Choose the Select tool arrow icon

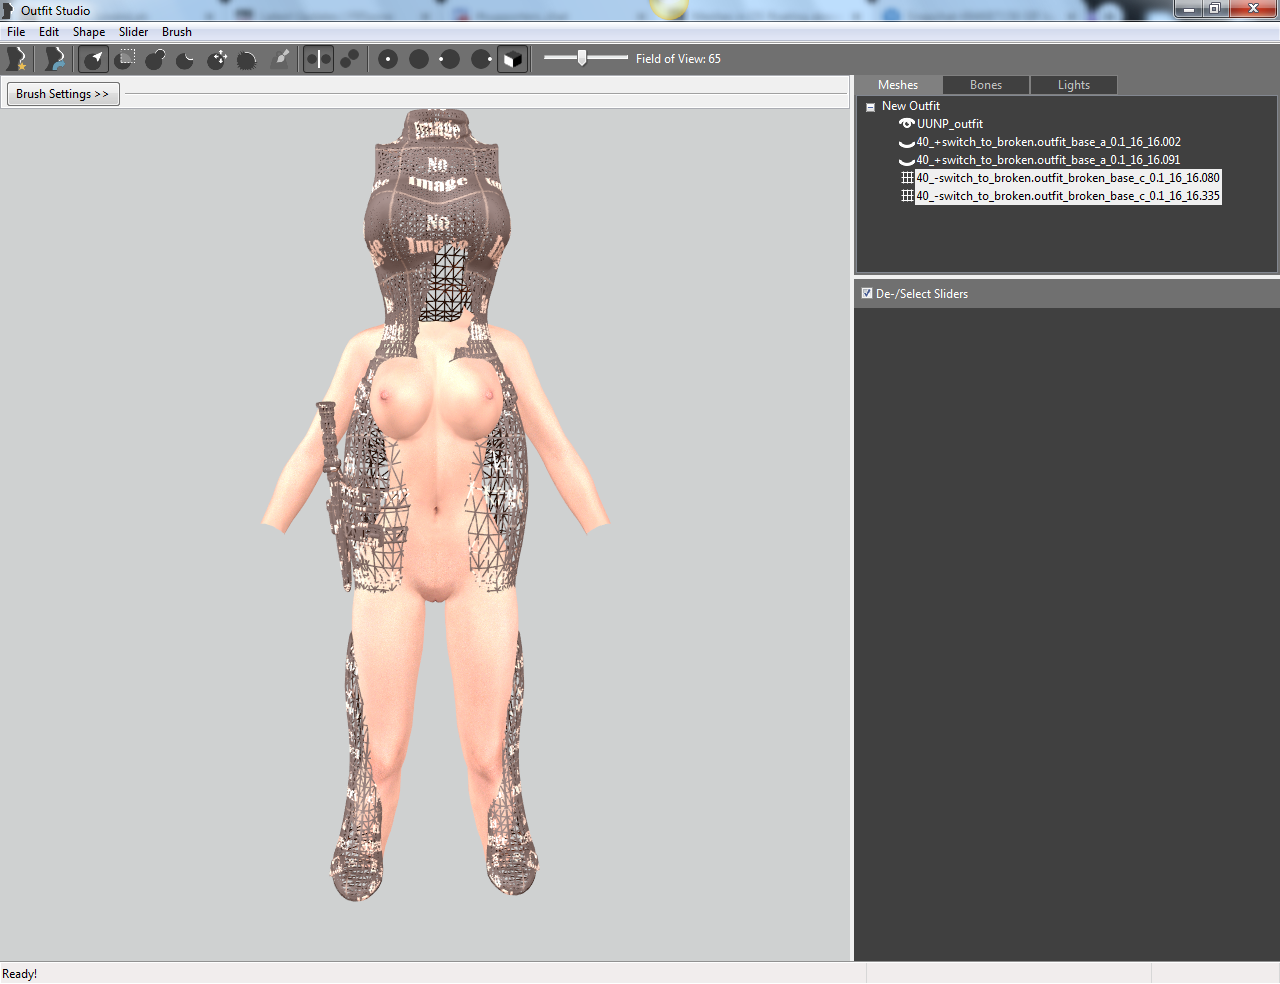point(93,59)
